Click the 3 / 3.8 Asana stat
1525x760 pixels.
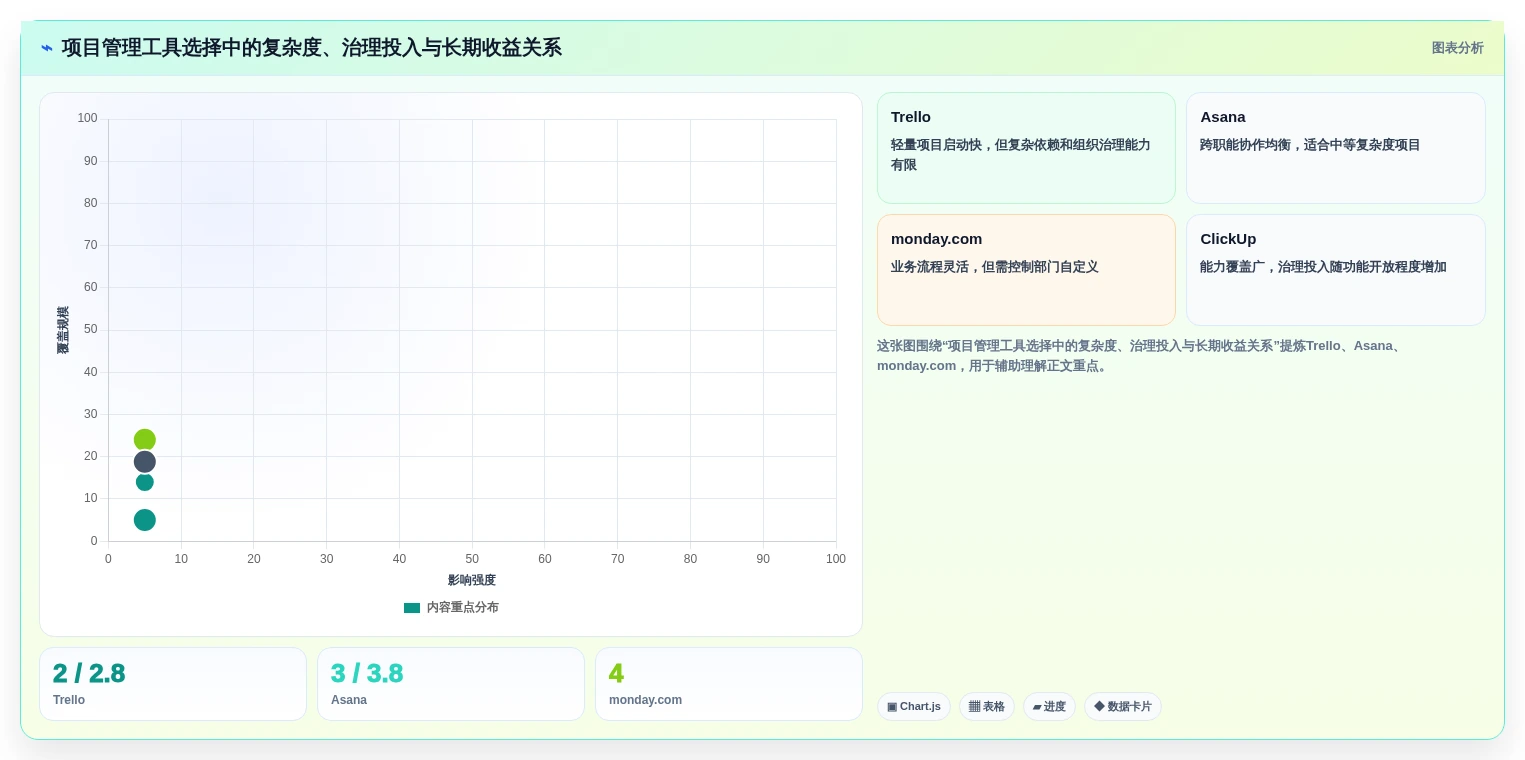367,674
